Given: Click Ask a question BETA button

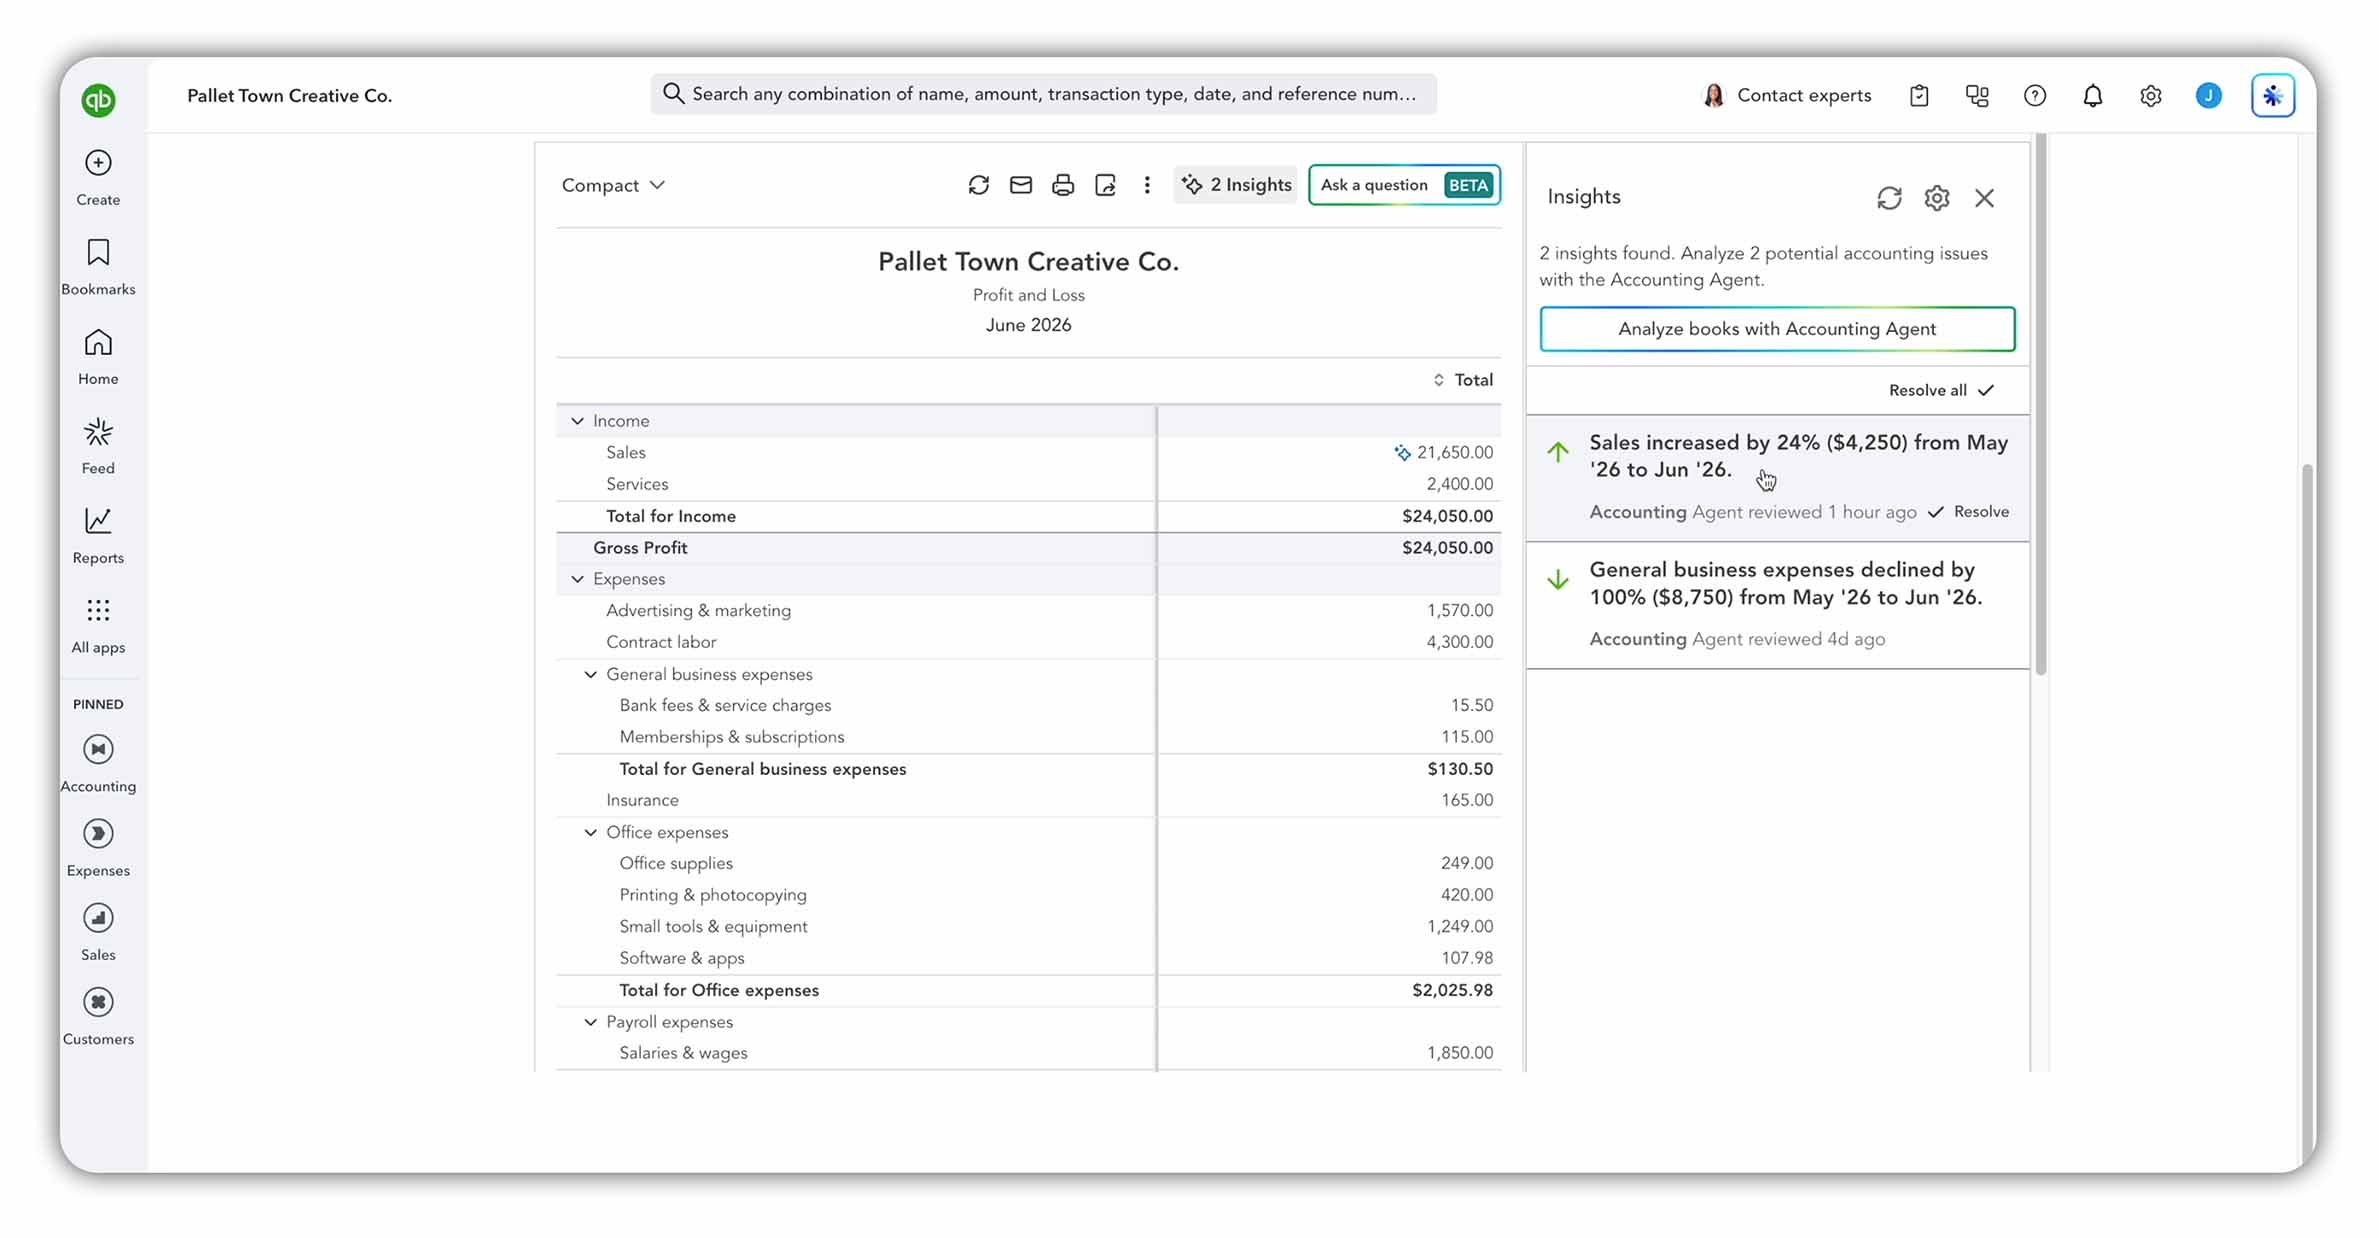Looking at the screenshot, I should coord(1404,185).
